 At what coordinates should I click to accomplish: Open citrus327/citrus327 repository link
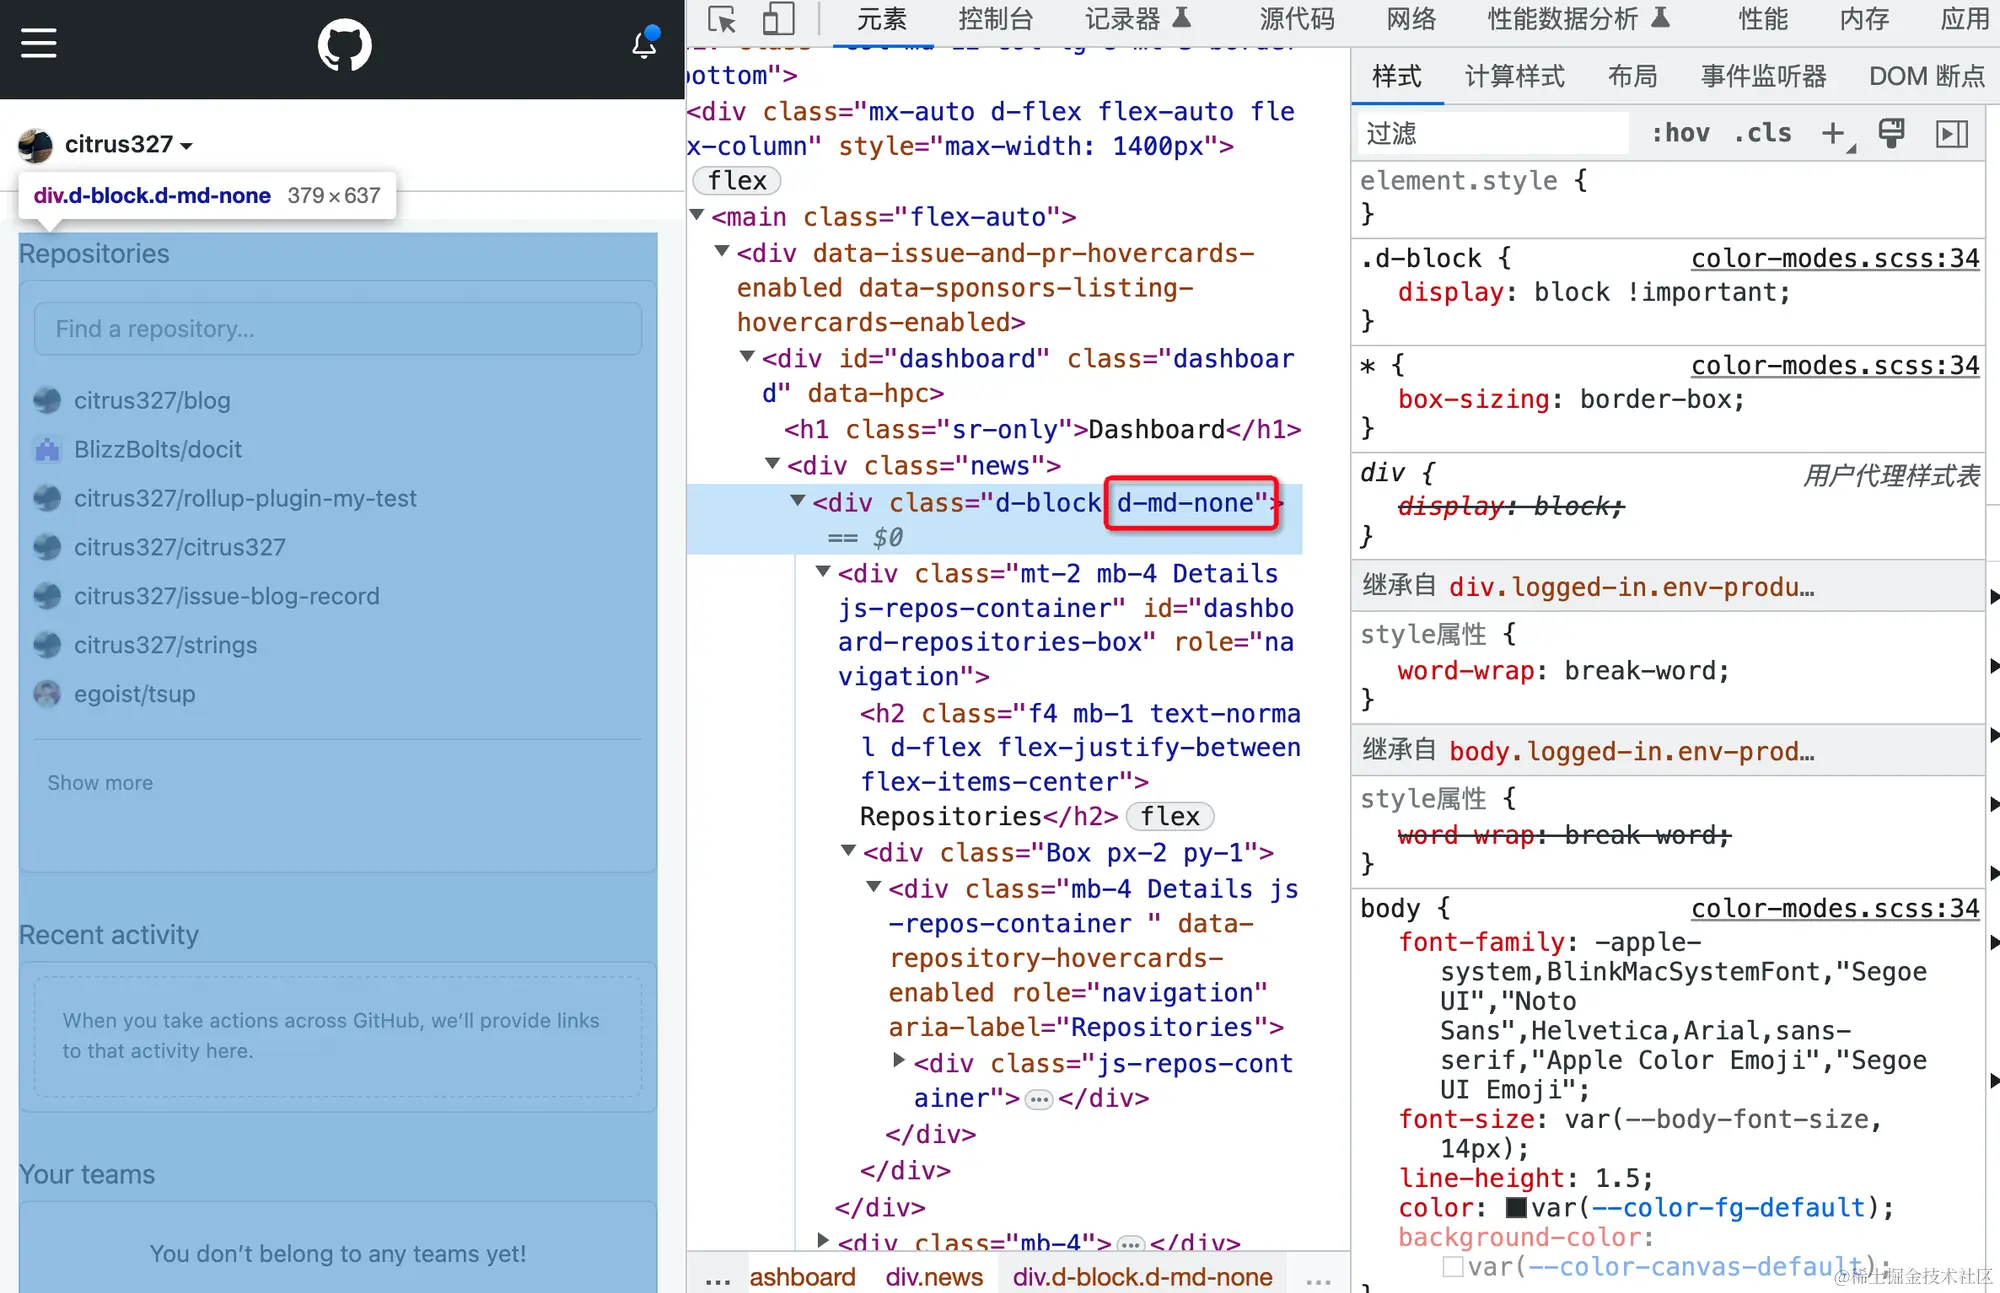180,548
